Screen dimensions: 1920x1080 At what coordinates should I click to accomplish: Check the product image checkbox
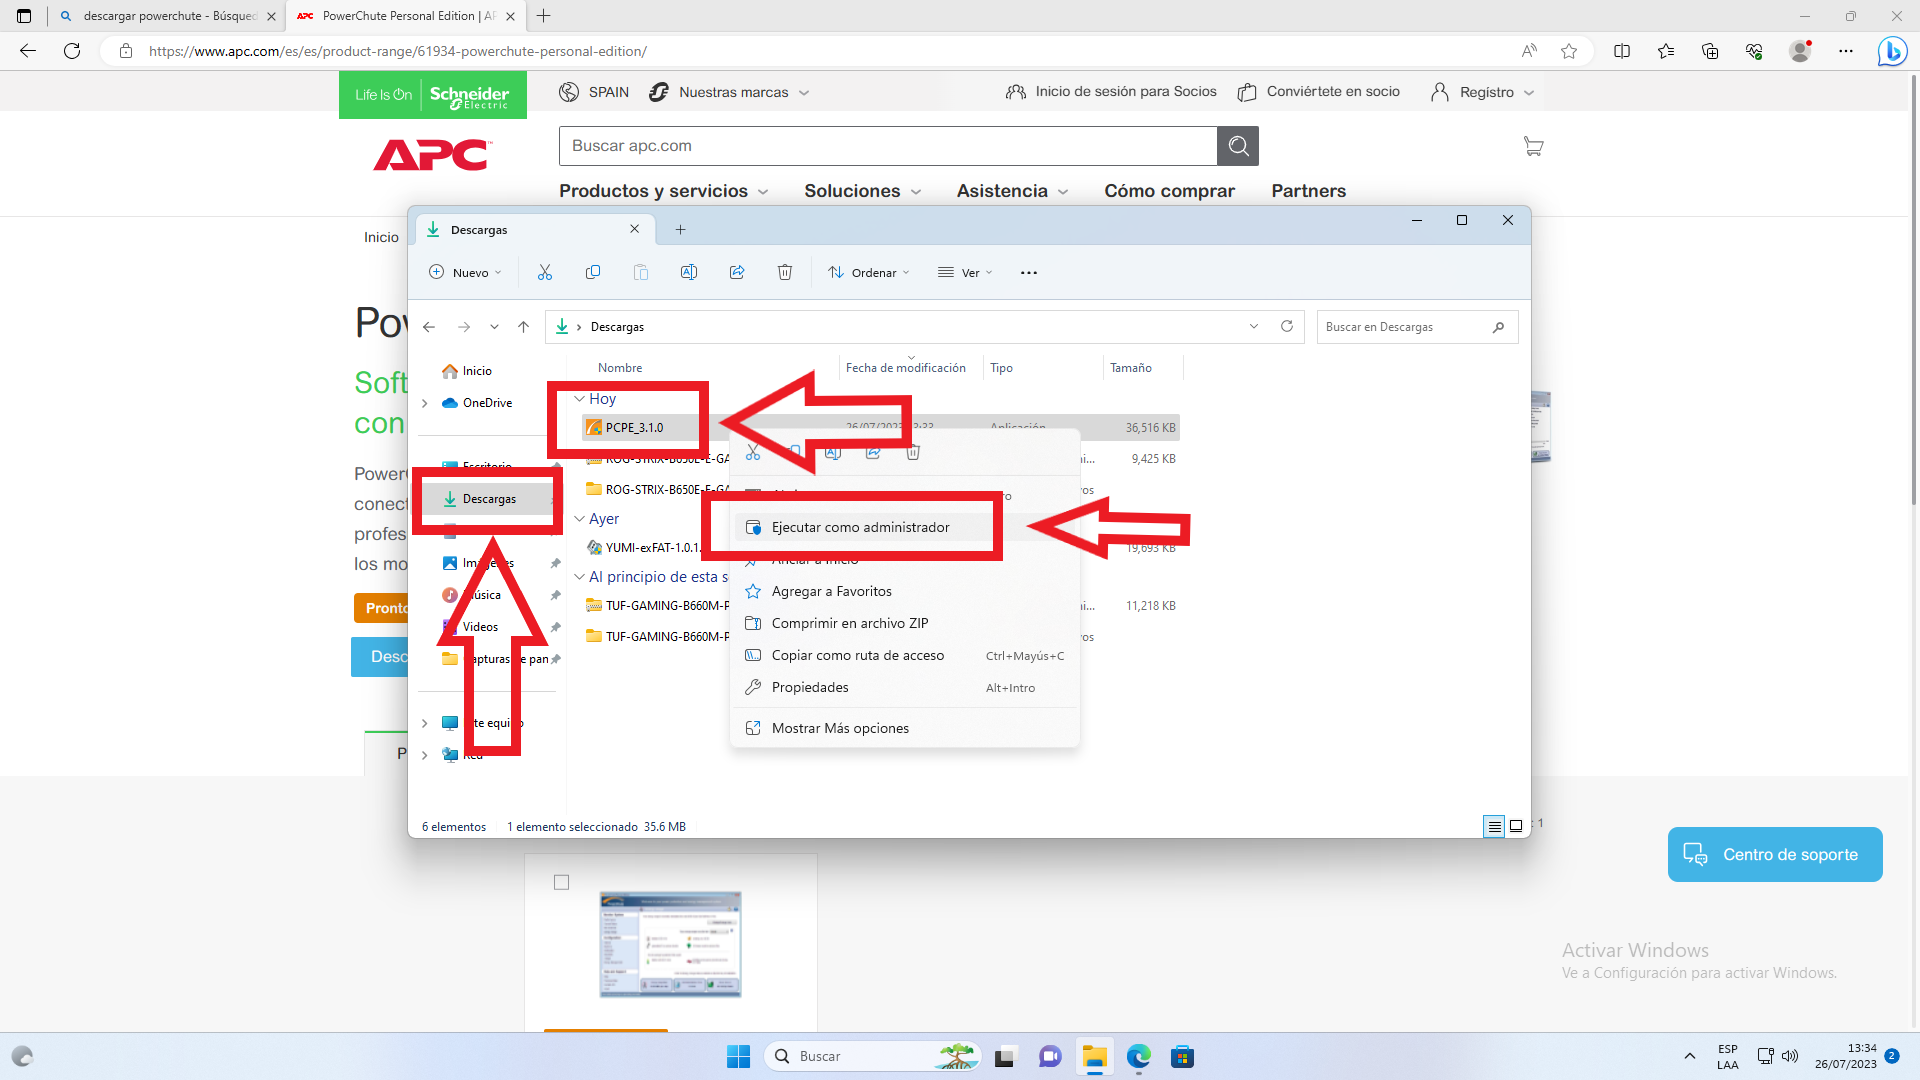[x=562, y=882]
